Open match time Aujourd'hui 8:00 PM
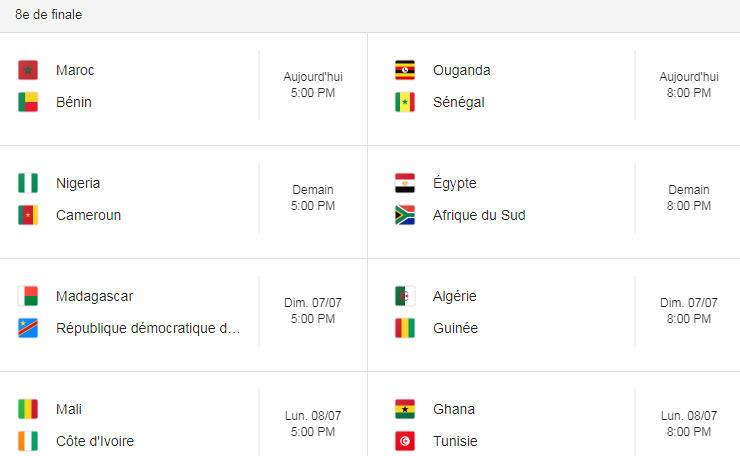This screenshot has height=456, width=740. 689,85
